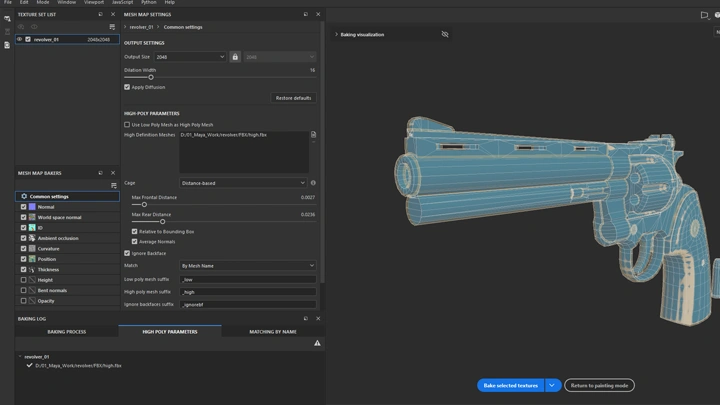Open the Mode menu
Image resolution: width=720 pixels, height=405 pixels.
coord(43,2)
